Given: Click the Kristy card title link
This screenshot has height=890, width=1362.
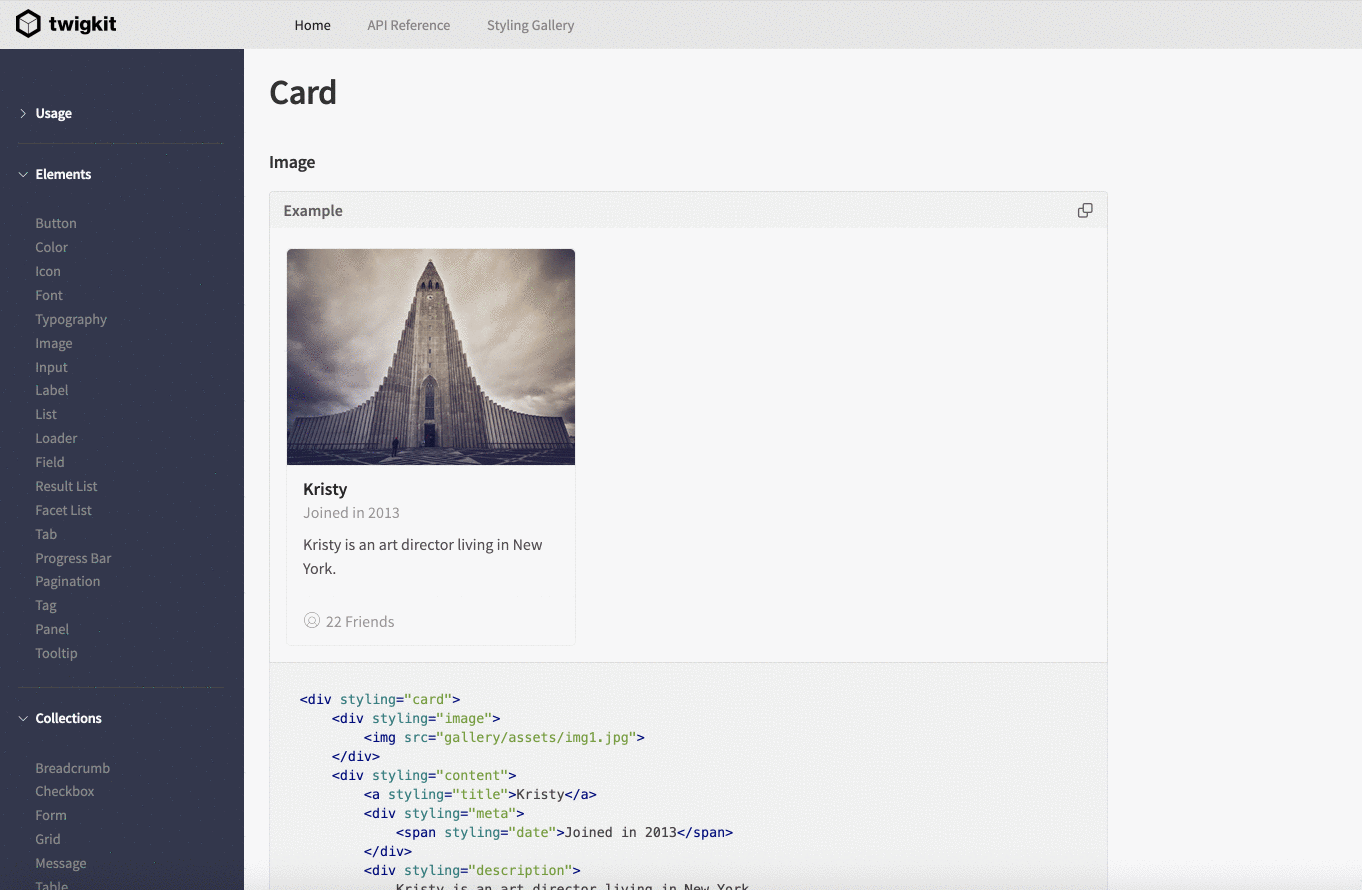Looking at the screenshot, I should point(325,489).
